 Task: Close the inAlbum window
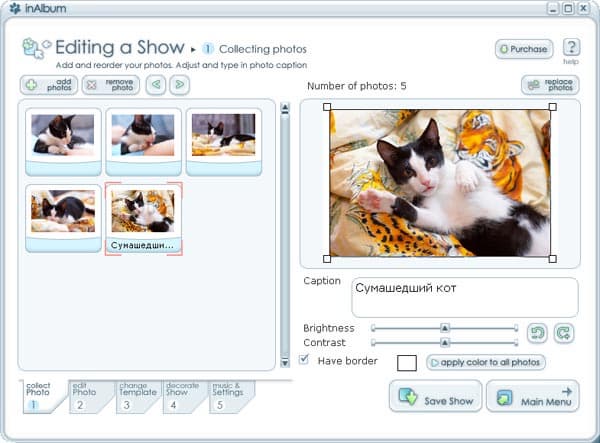tap(584, 8)
